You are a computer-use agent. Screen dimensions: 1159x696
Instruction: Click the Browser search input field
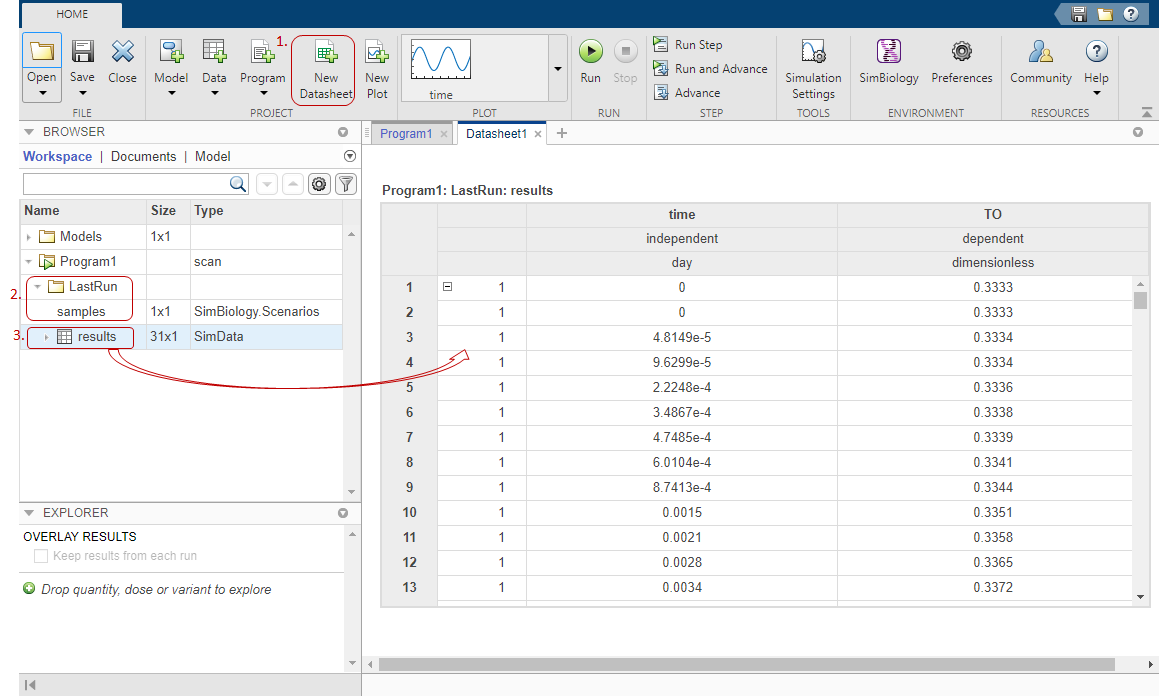coord(125,184)
